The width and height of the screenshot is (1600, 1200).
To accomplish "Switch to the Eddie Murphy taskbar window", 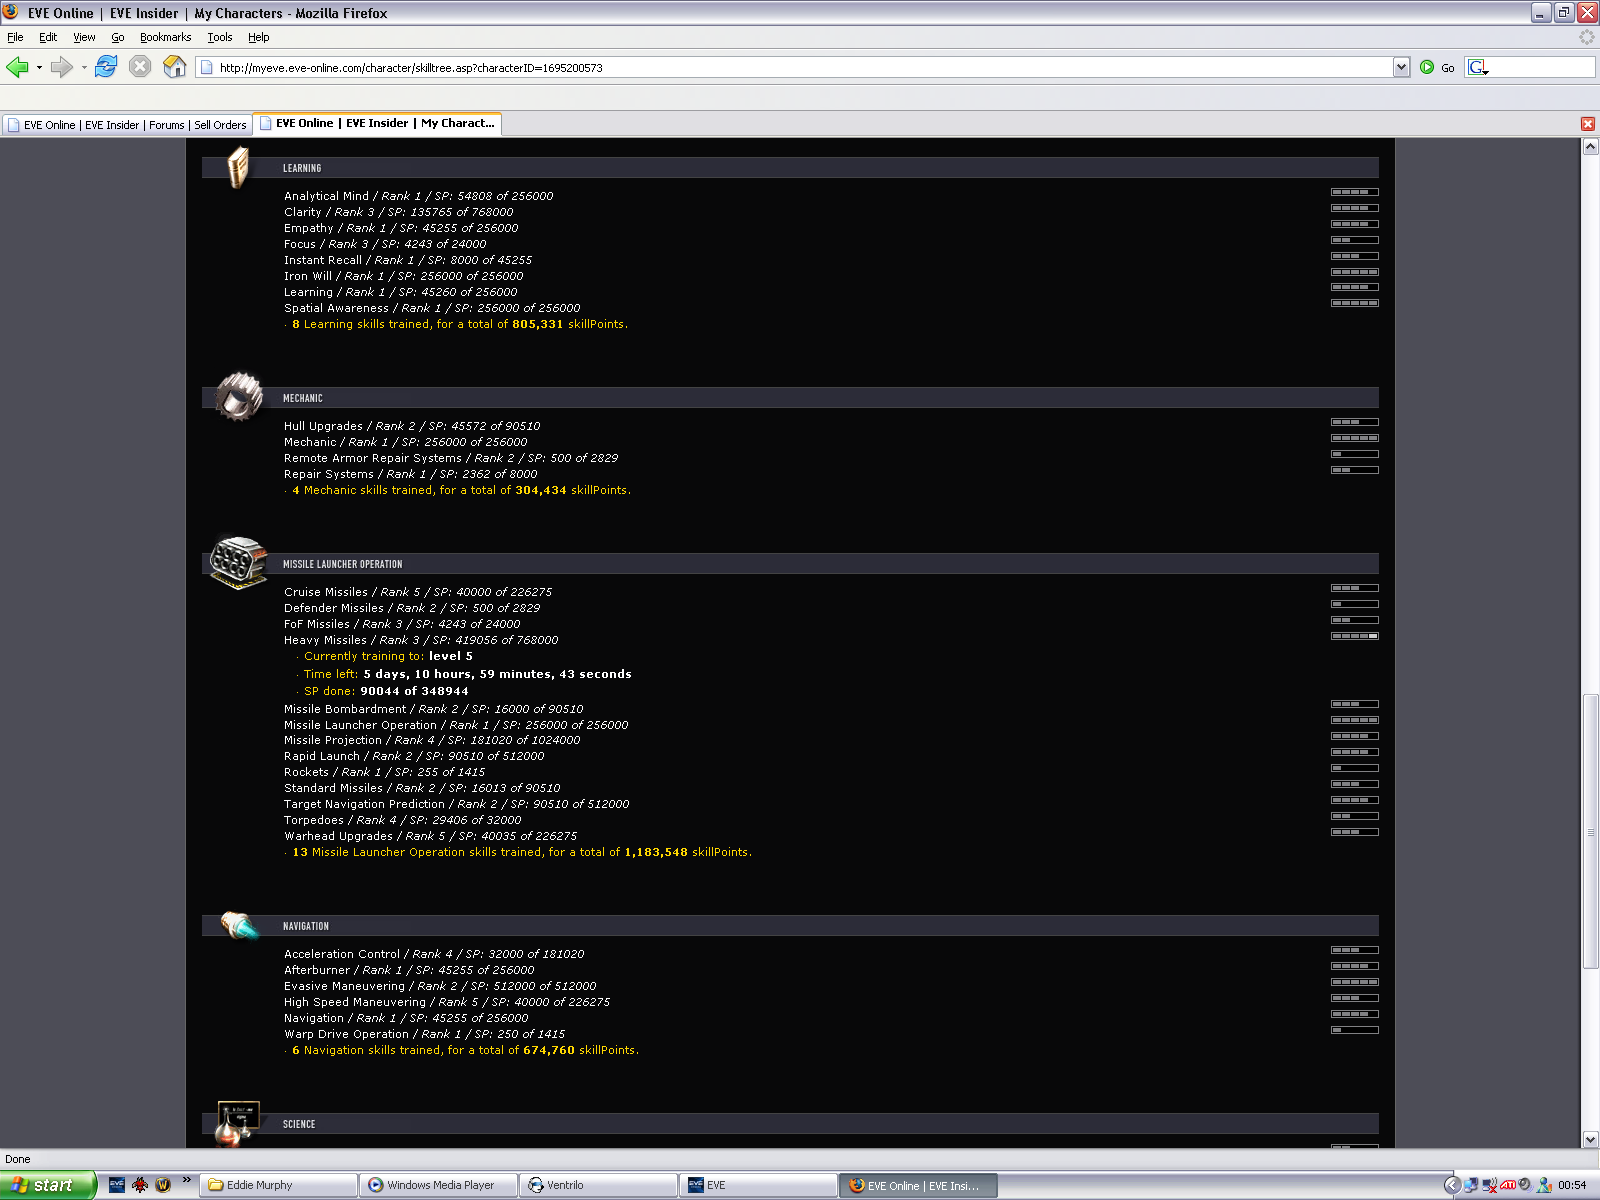I will [279, 1185].
